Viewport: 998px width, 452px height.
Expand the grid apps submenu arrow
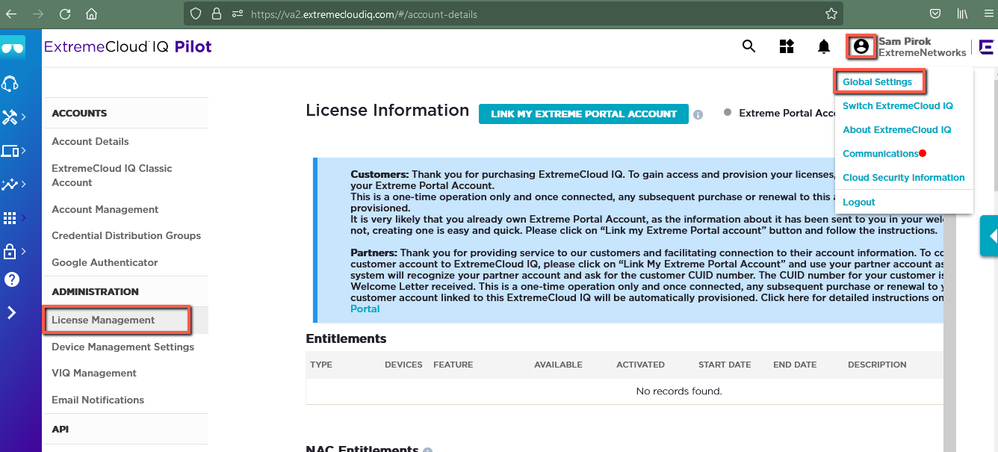coord(24,218)
